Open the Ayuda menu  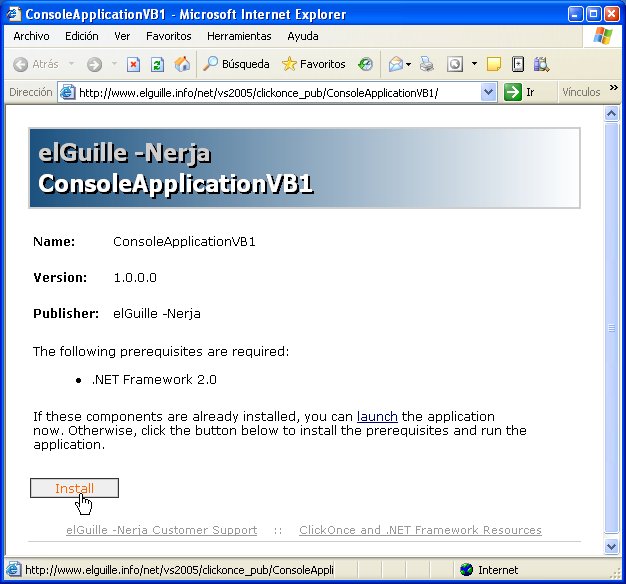coord(303,36)
